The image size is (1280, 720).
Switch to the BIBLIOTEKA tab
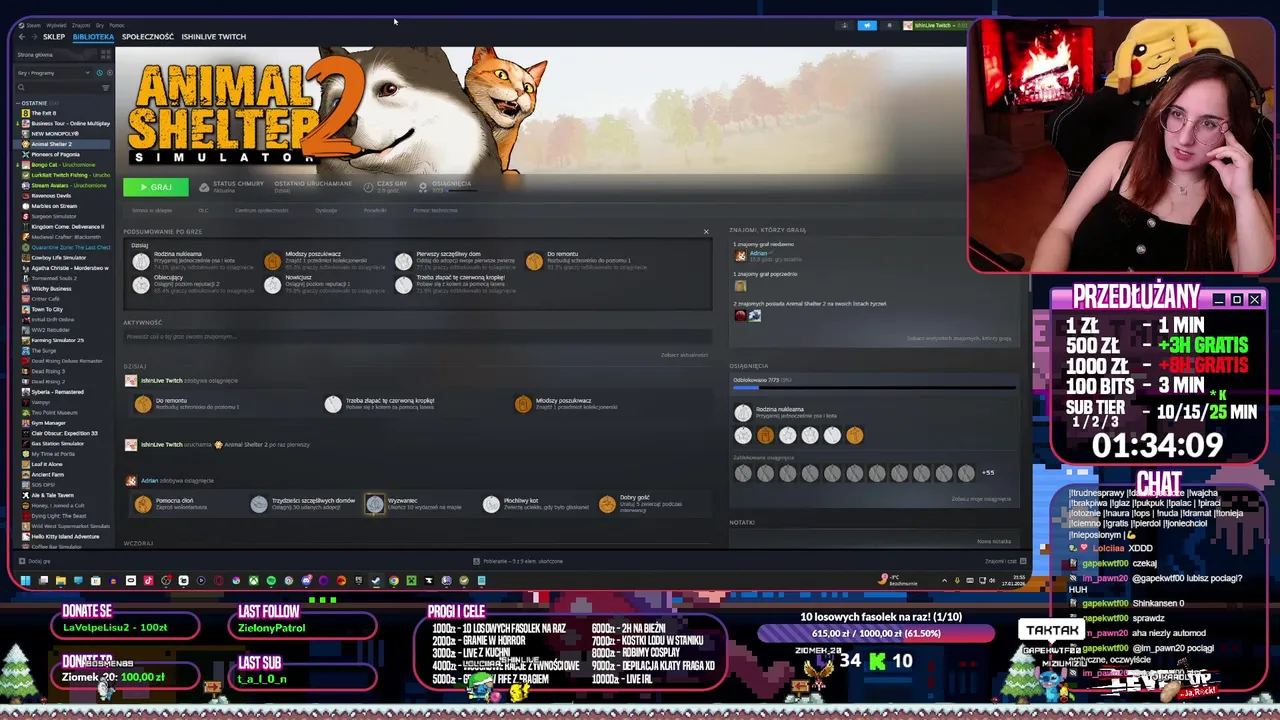click(93, 37)
